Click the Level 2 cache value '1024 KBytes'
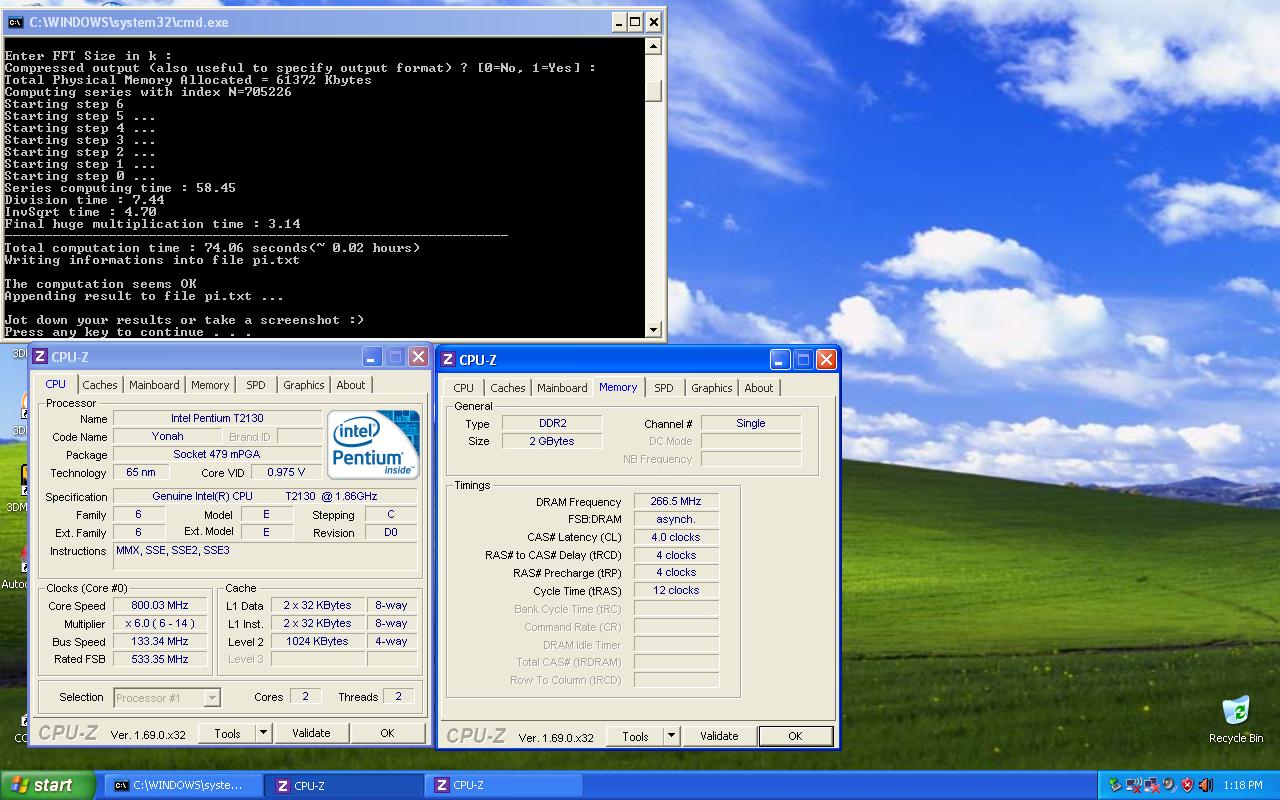The image size is (1280, 800). tap(317, 641)
